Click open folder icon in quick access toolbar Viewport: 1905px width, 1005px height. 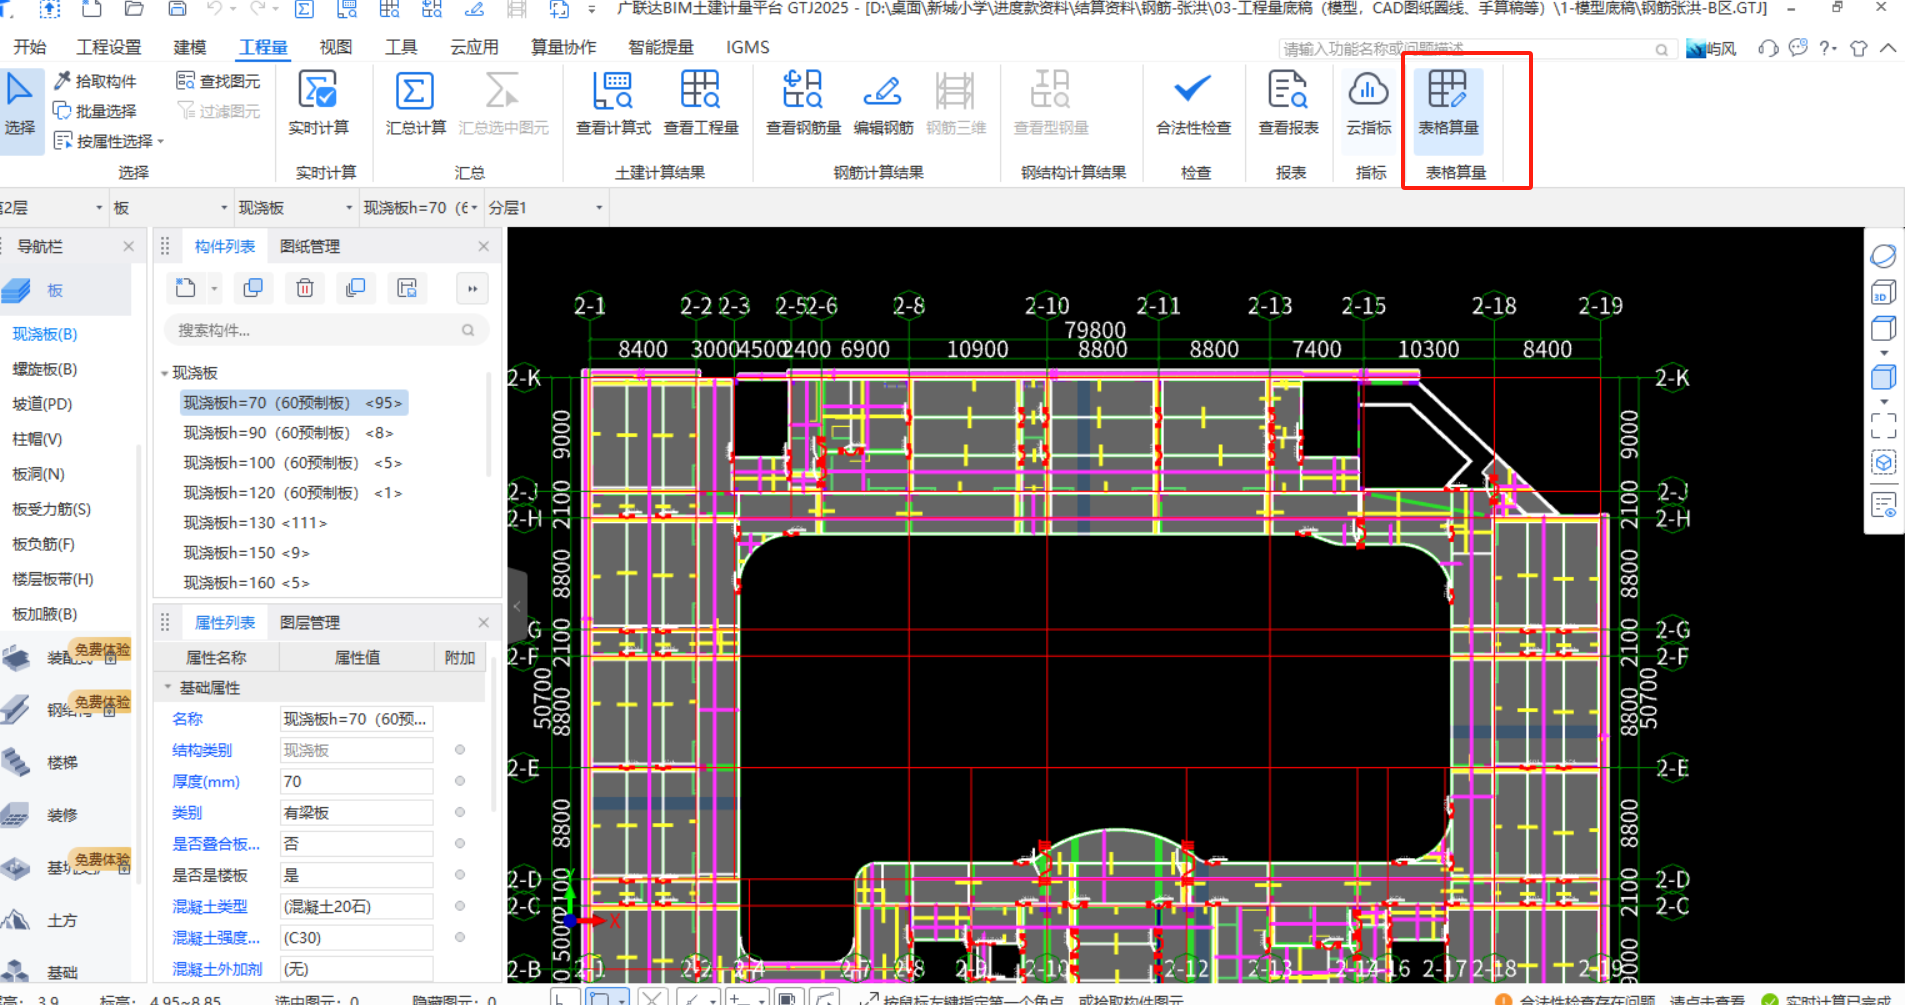(134, 9)
